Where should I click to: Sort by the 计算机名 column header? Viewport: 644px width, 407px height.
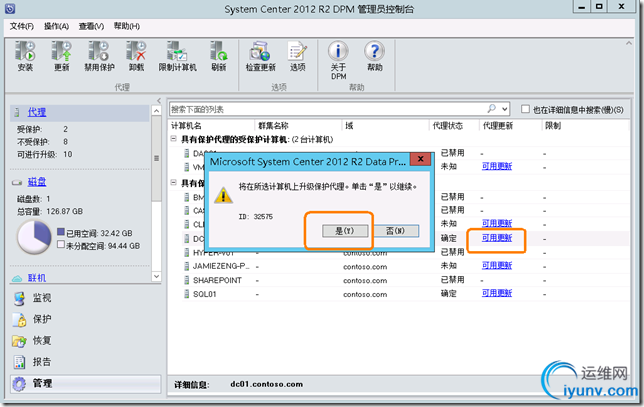click(x=212, y=126)
